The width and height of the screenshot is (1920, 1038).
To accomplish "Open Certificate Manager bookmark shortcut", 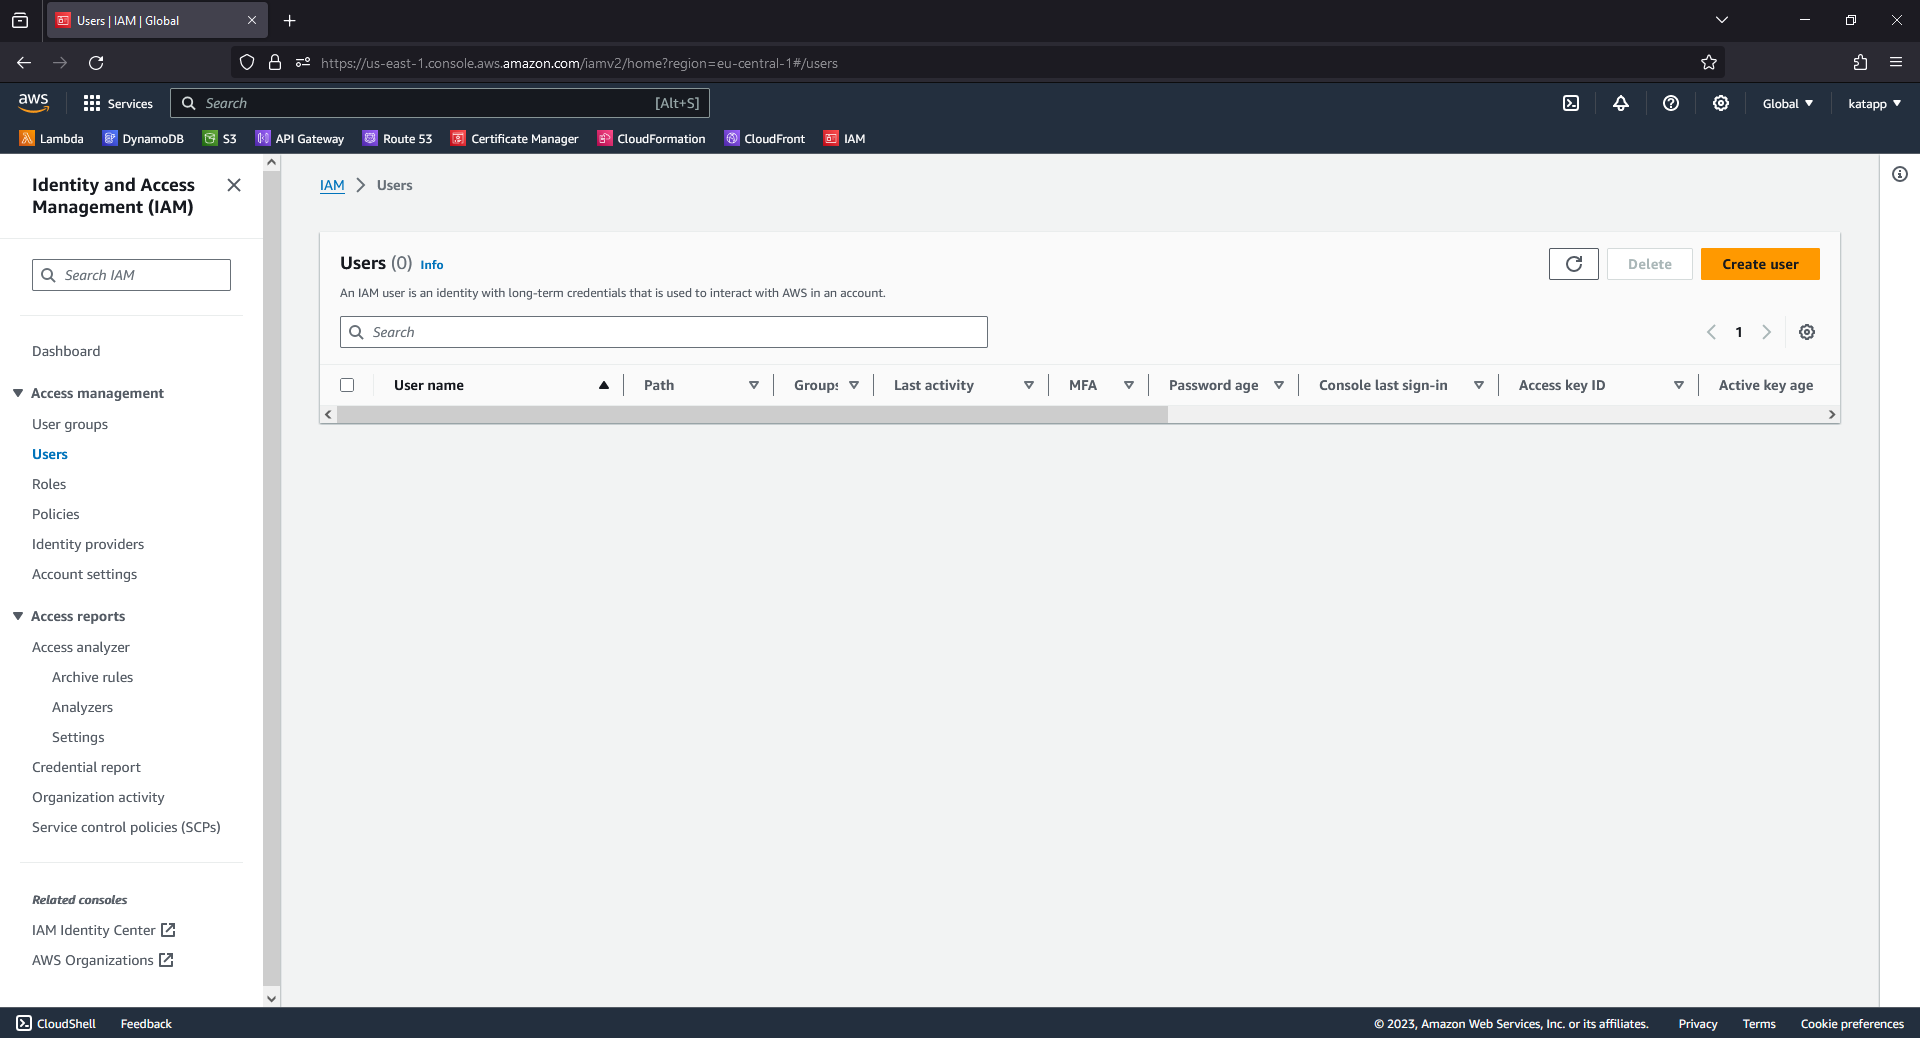I will pyautogui.click(x=515, y=138).
